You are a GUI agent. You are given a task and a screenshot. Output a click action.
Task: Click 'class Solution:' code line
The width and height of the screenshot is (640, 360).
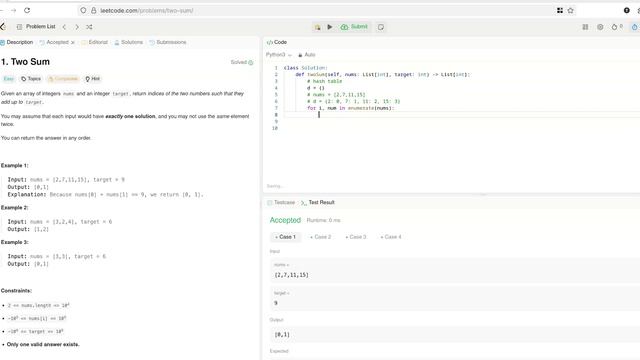pyautogui.click(x=306, y=68)
